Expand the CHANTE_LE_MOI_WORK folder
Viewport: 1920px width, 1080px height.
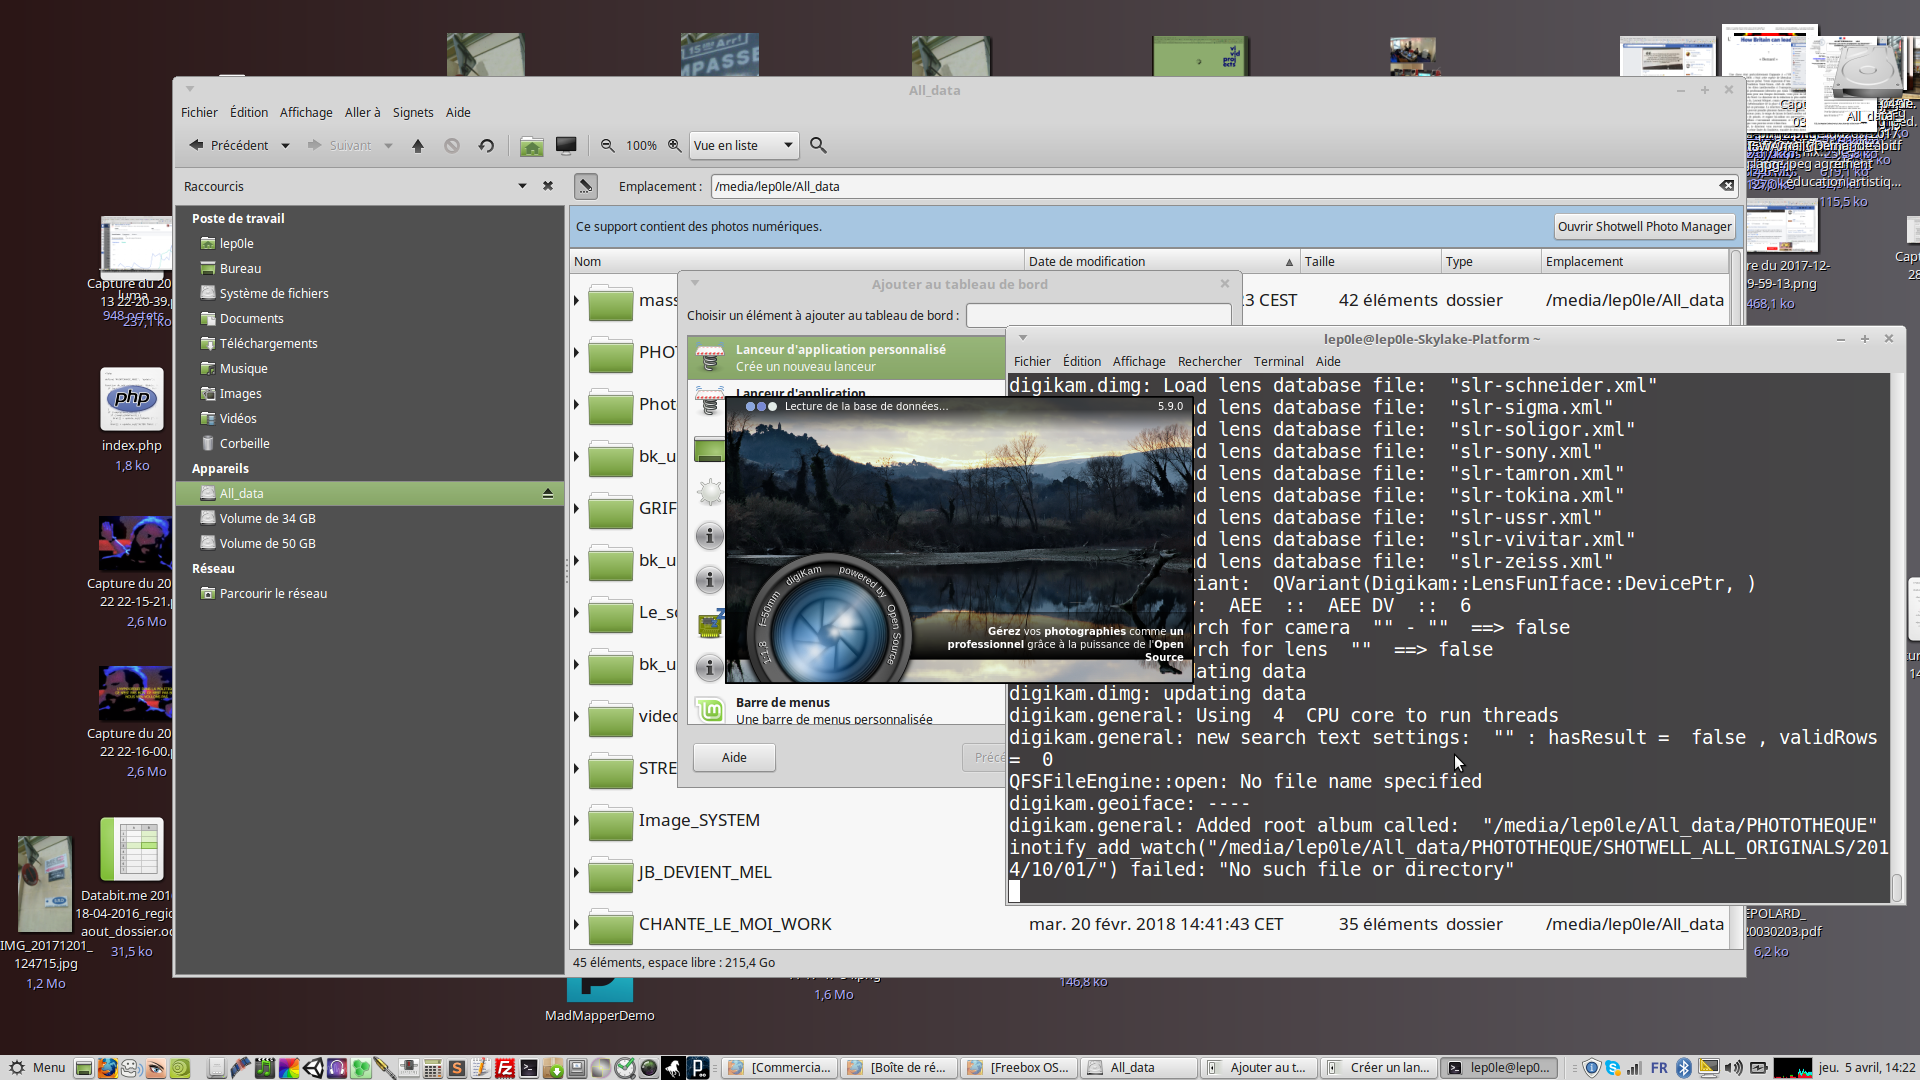click(577, 925)
